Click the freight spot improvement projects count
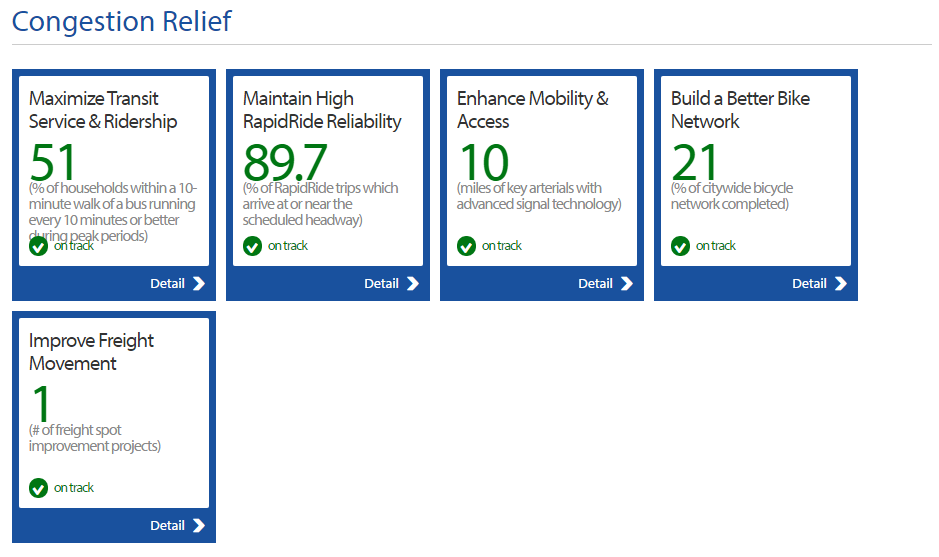 42,403
